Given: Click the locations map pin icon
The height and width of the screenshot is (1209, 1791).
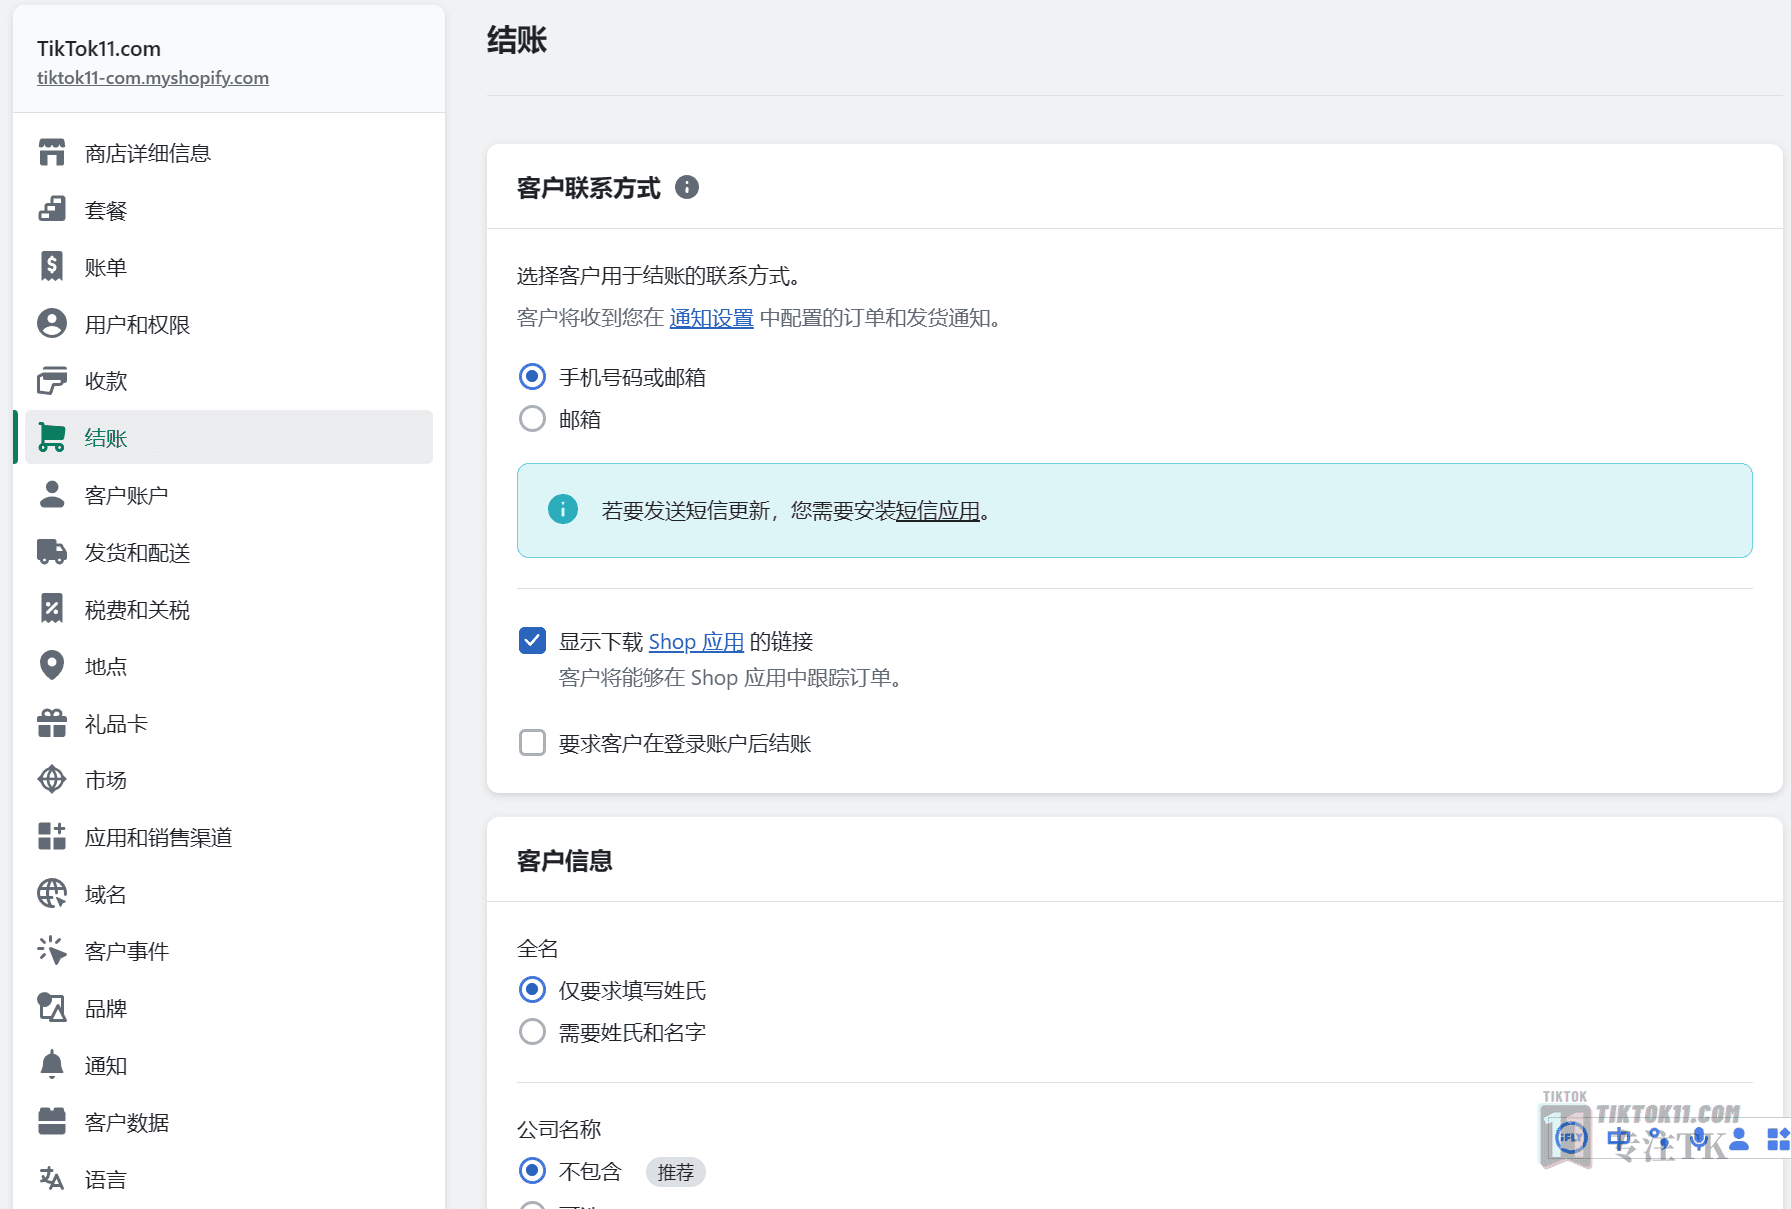Looking at the screenshot, I should coord(52,666).
